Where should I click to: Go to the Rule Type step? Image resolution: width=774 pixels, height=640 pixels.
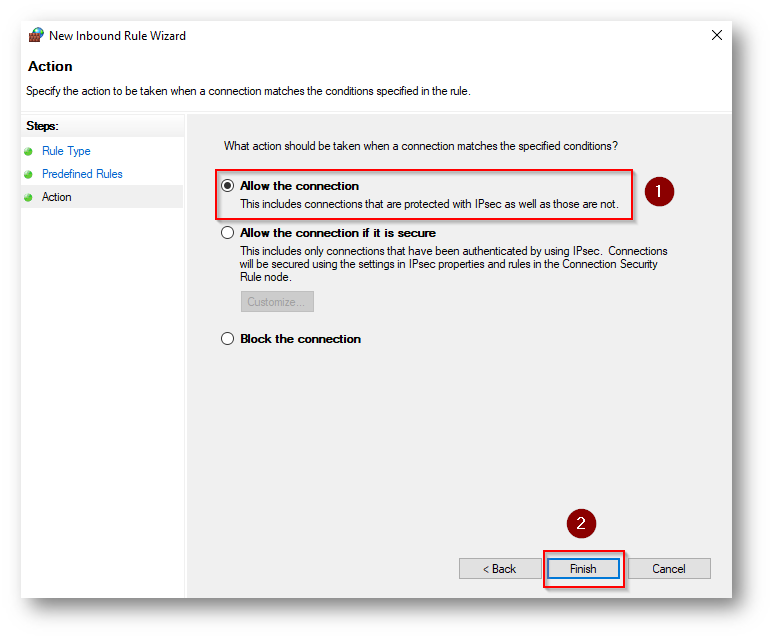click(66, 151)
